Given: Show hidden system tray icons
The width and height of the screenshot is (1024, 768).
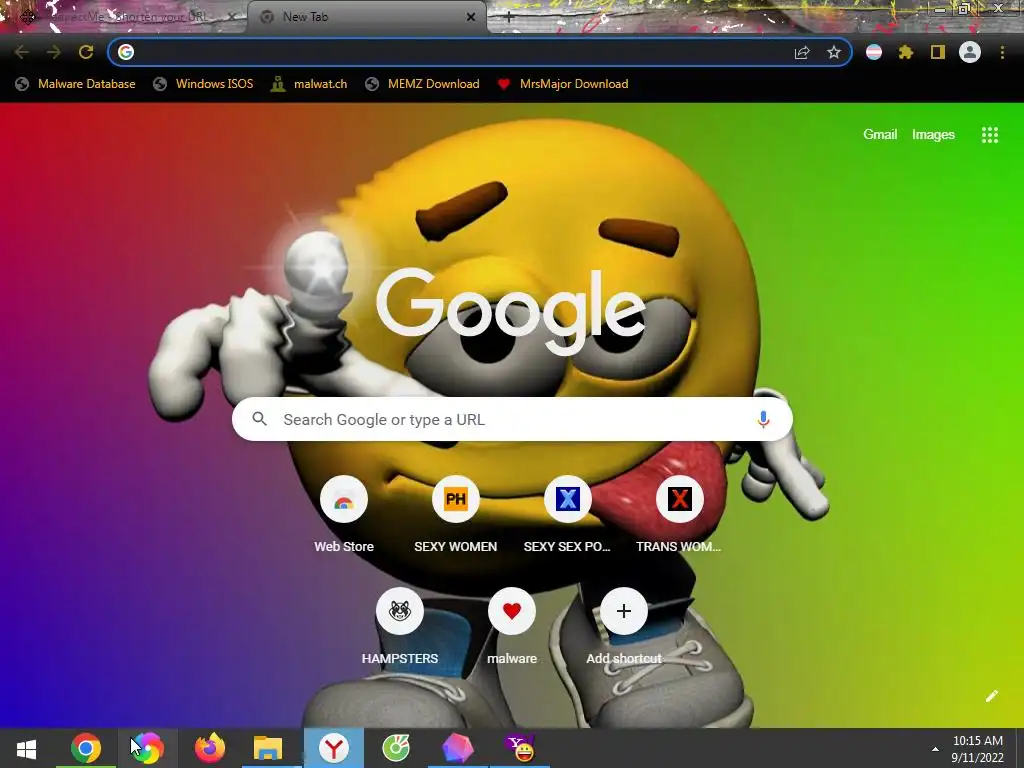Looking at the screenshot, I should tap(935, 749).
